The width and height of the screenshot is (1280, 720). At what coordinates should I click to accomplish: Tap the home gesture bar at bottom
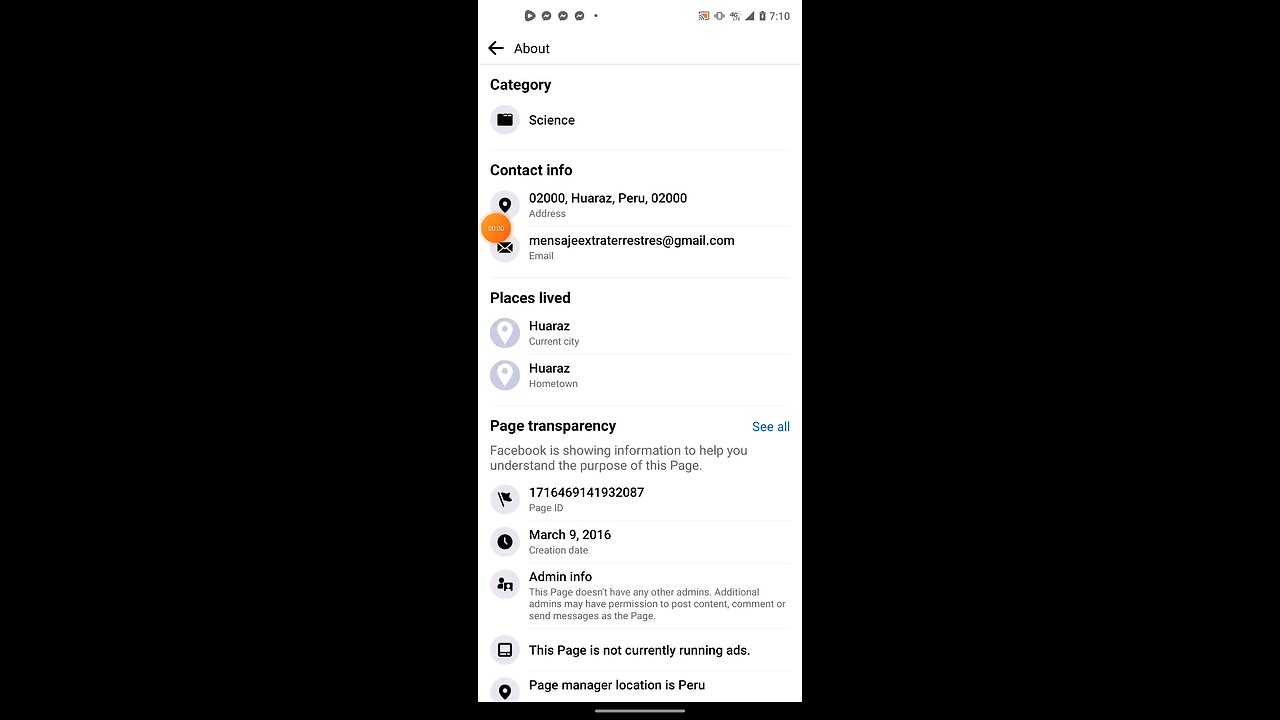(640, 711)
